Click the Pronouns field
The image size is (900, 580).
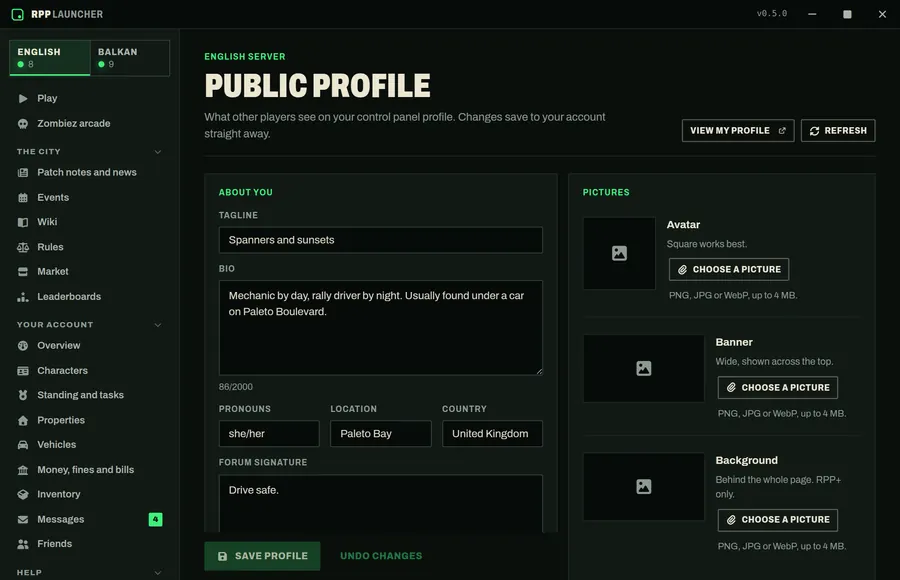(x=269, y=434)
